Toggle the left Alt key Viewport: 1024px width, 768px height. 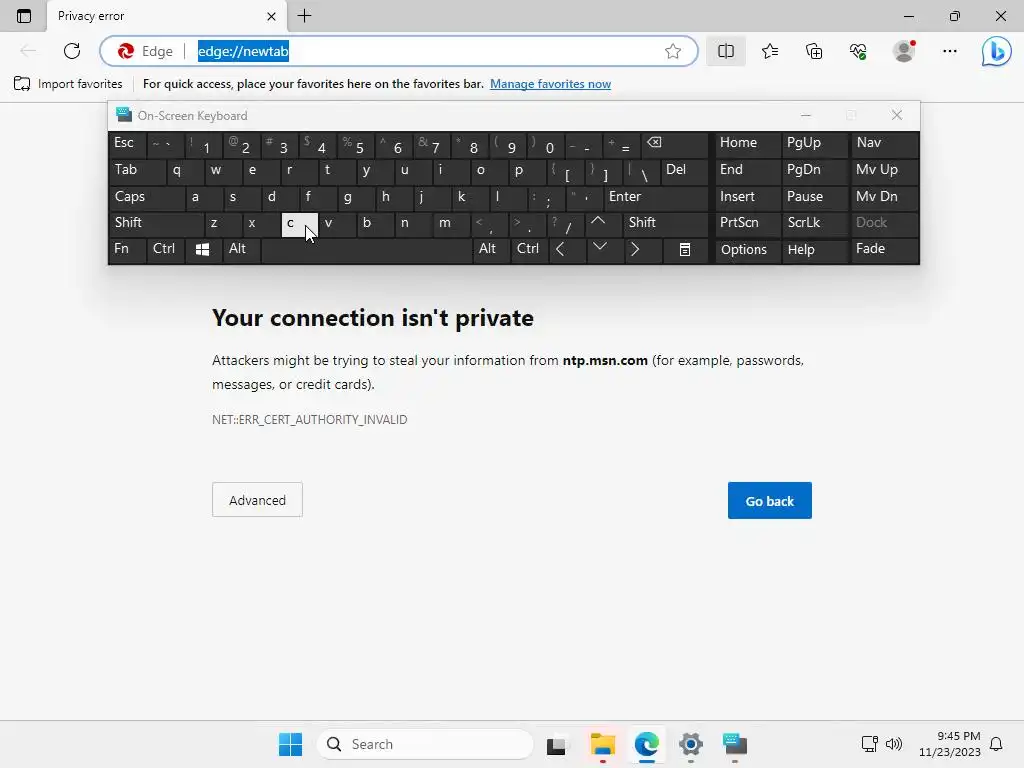(240, 249)
